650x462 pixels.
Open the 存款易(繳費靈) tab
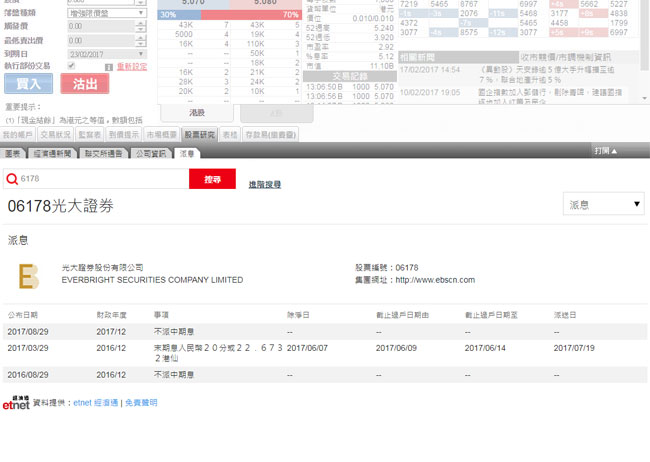click(x=270, y=134)
